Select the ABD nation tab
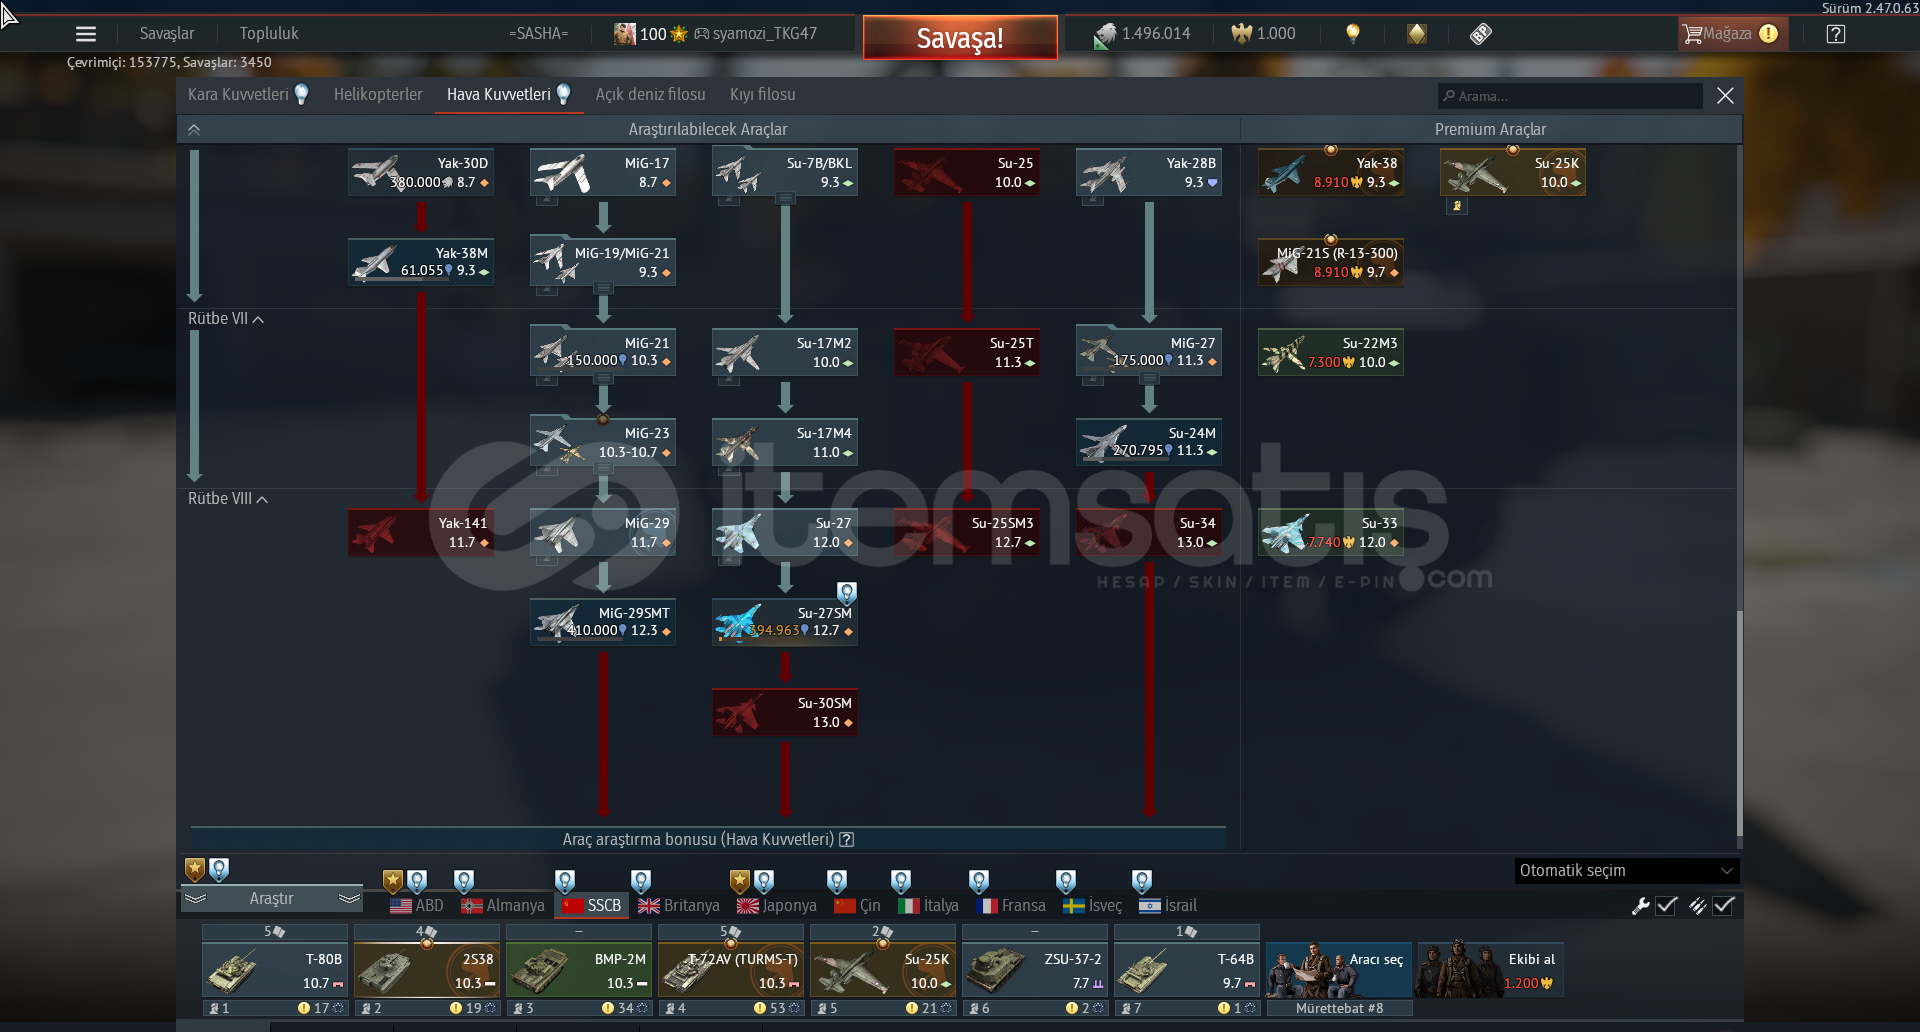 [417, 906]
